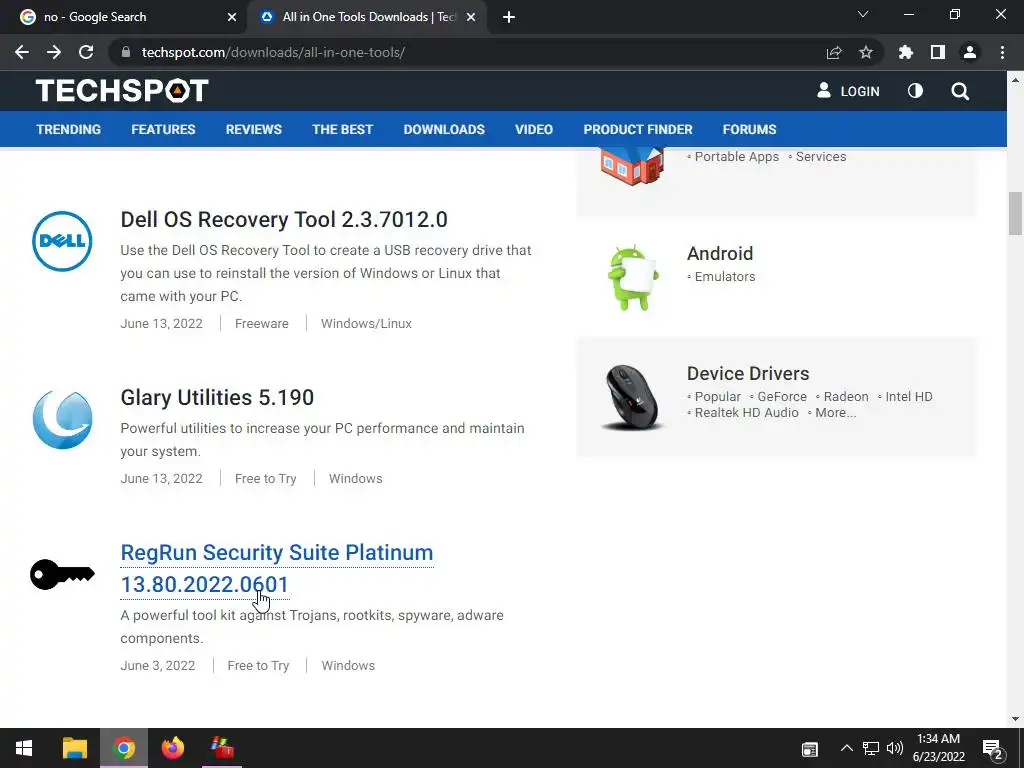Open the FEATURES menu item

point(163,129)
